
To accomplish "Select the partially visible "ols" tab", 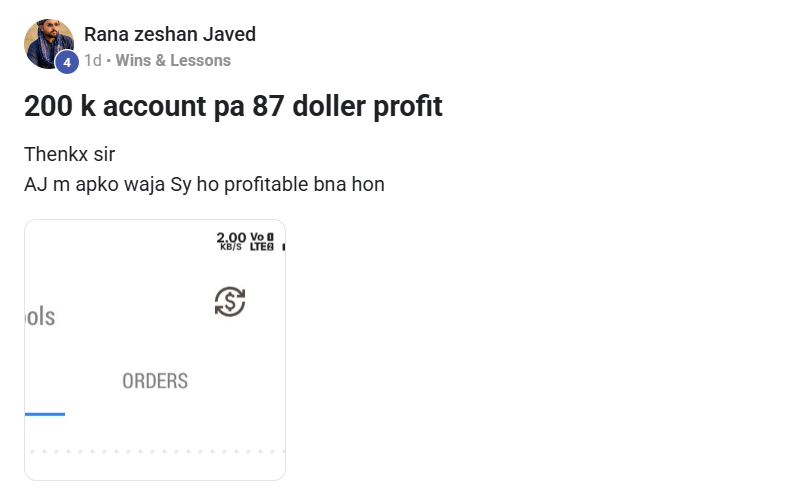I will [40, 318].
